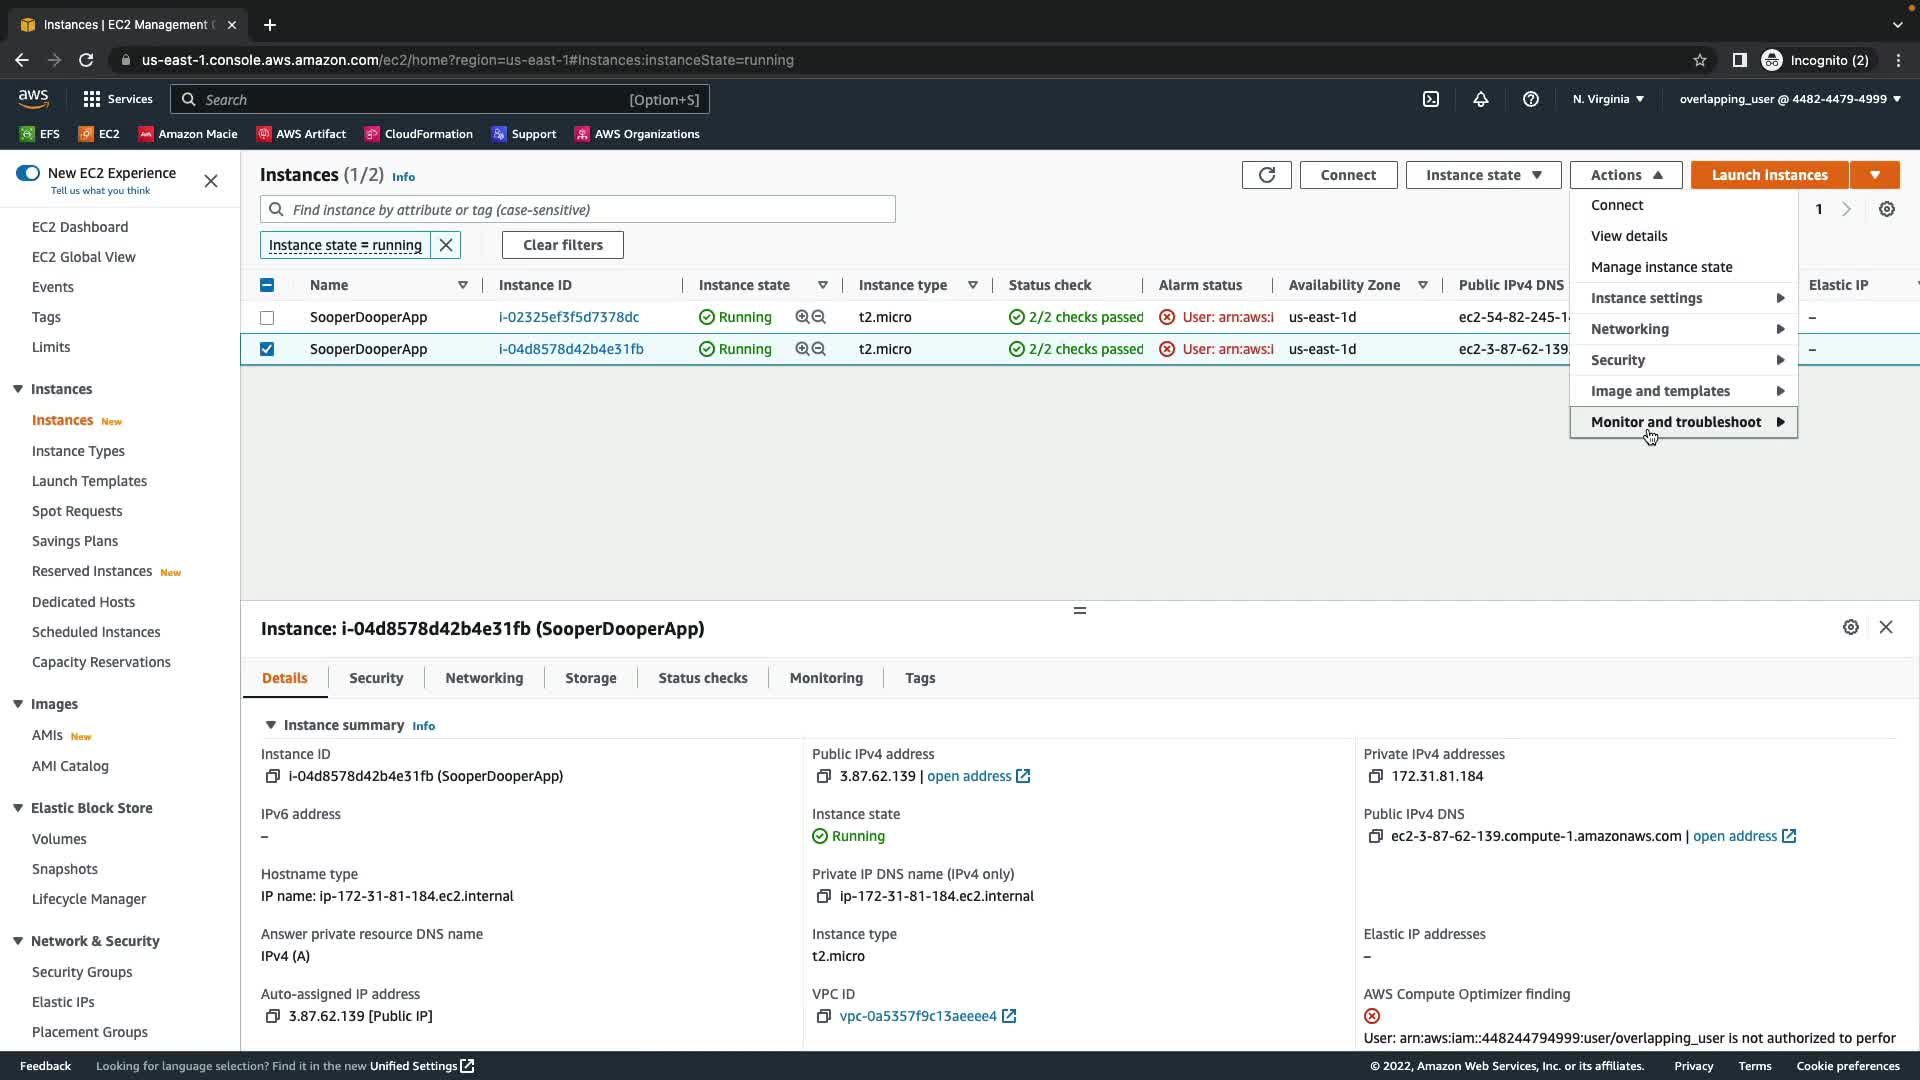Toggle the New EC2 Experience switch

(x=28, y=173)
